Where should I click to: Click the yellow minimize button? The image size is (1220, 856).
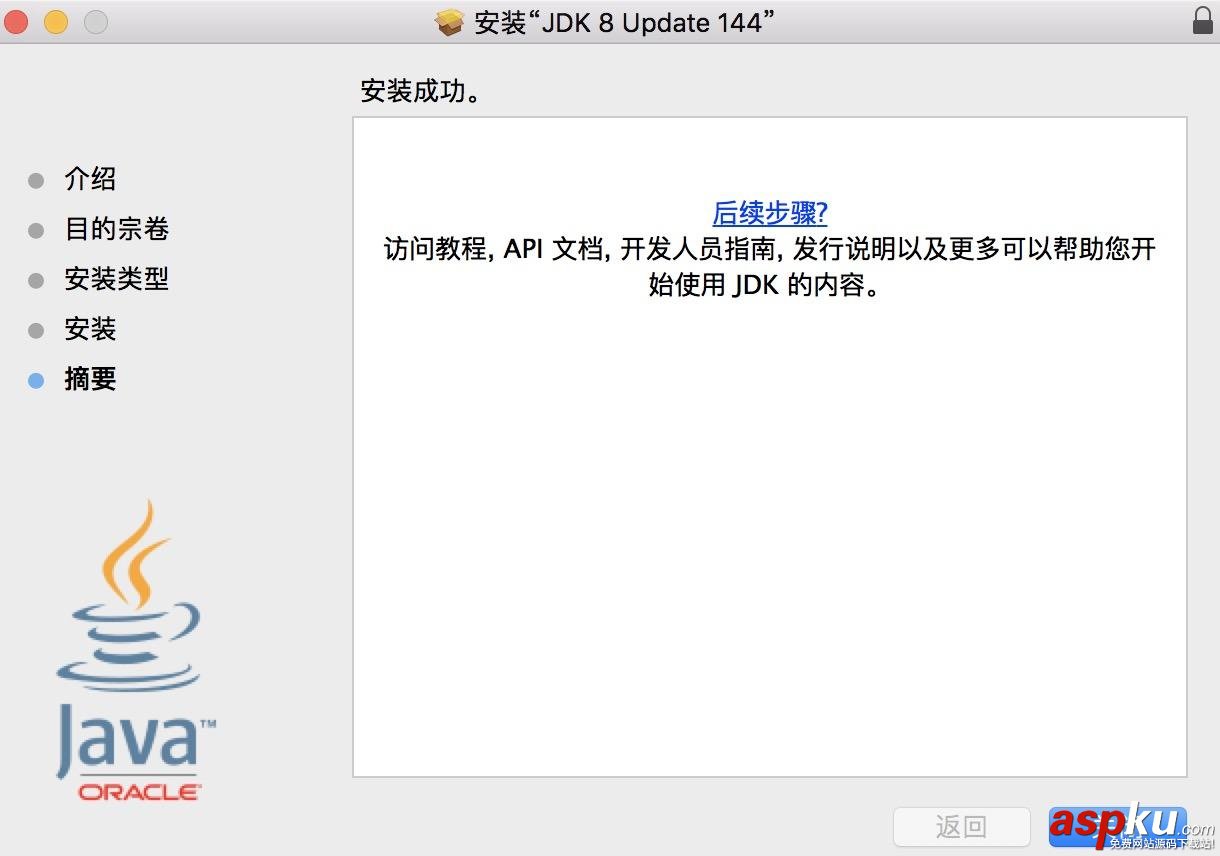[x=55, y=21]
